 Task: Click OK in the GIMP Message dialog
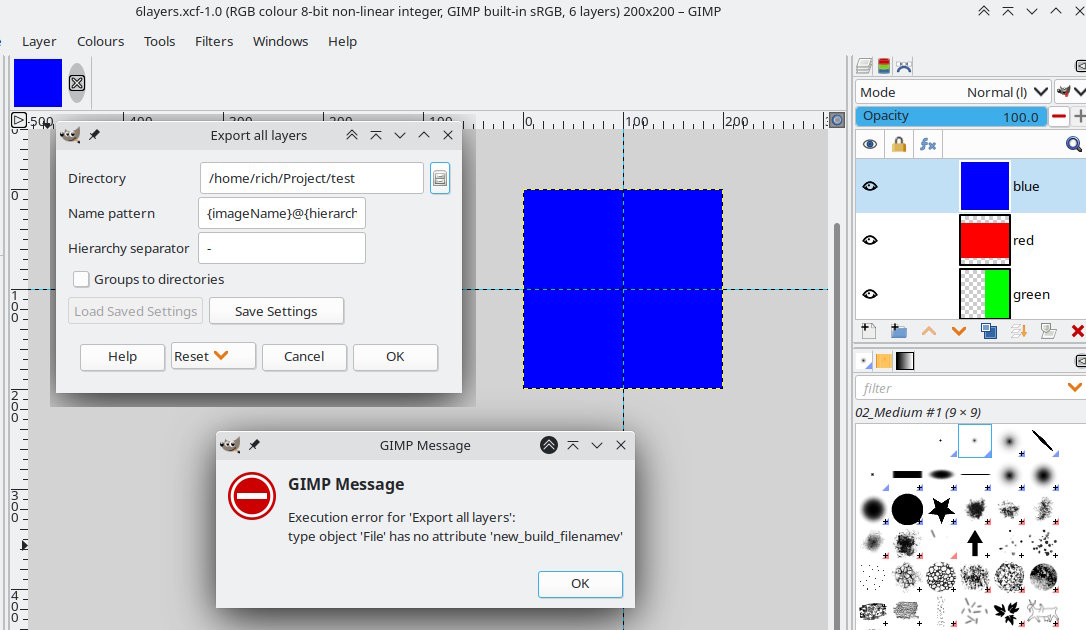[580, 584]
